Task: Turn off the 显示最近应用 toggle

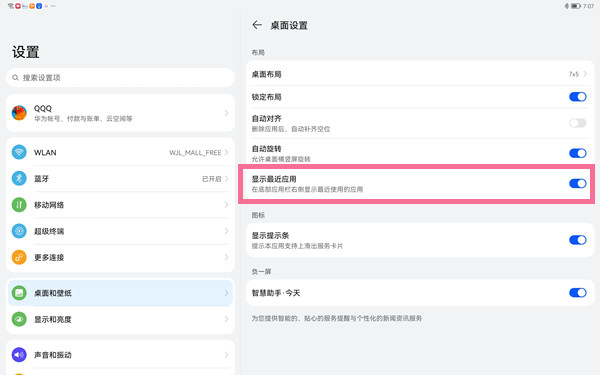Action: tap(577, 184)
